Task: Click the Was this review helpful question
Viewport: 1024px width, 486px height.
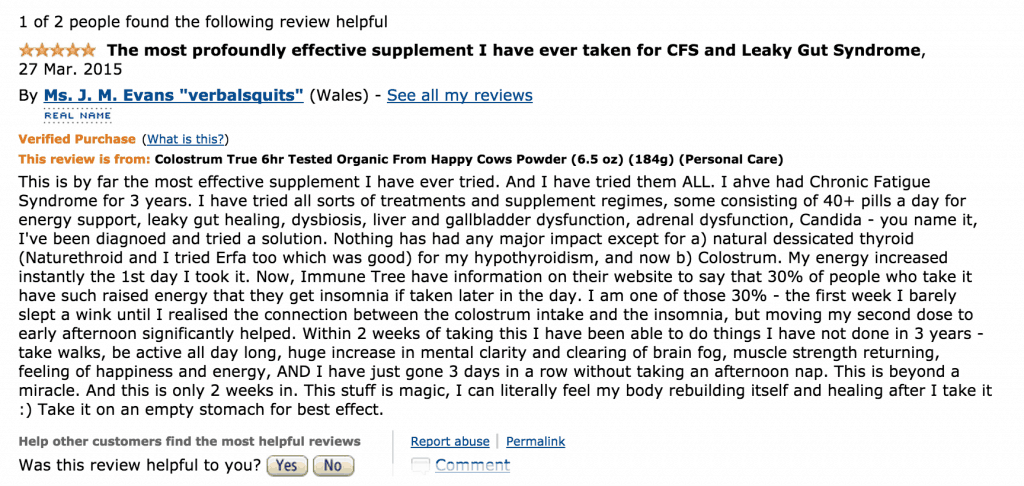Action: (140, 465)
